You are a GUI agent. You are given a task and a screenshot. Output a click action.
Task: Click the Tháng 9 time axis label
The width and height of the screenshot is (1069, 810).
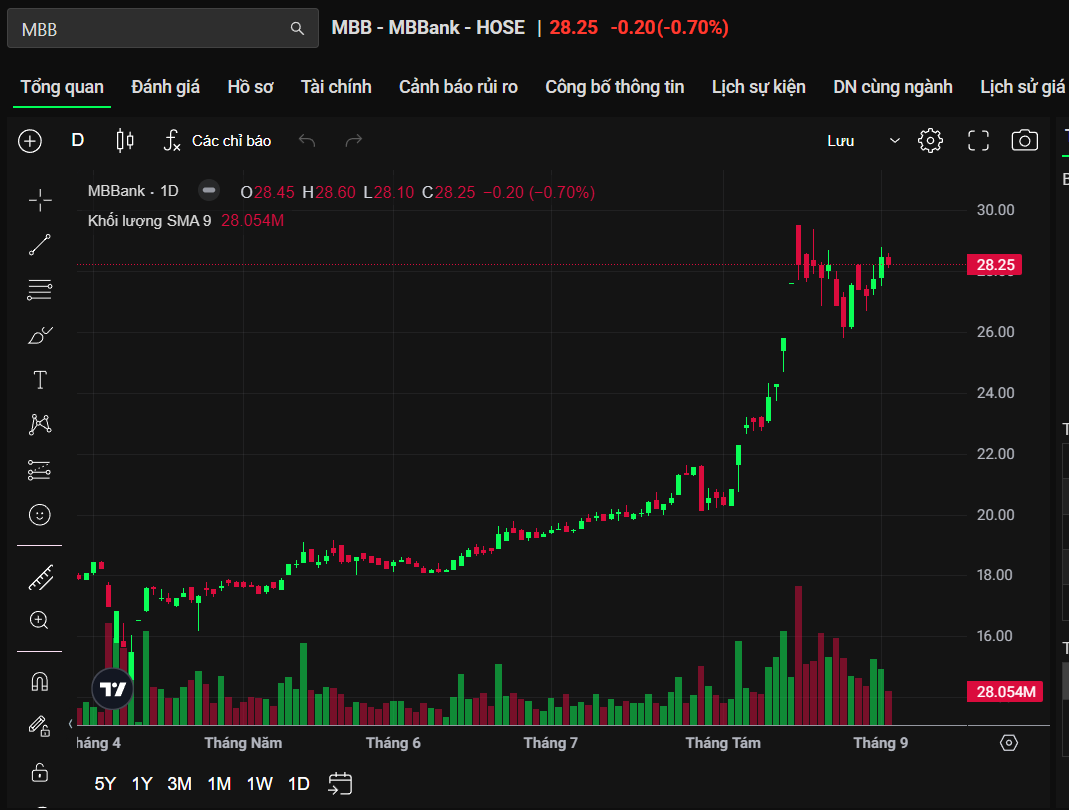point(880,743)
